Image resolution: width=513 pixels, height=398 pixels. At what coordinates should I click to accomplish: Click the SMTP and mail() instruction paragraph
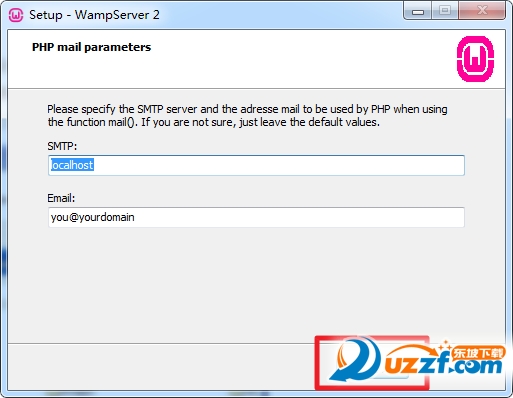[x=247, y=116]
